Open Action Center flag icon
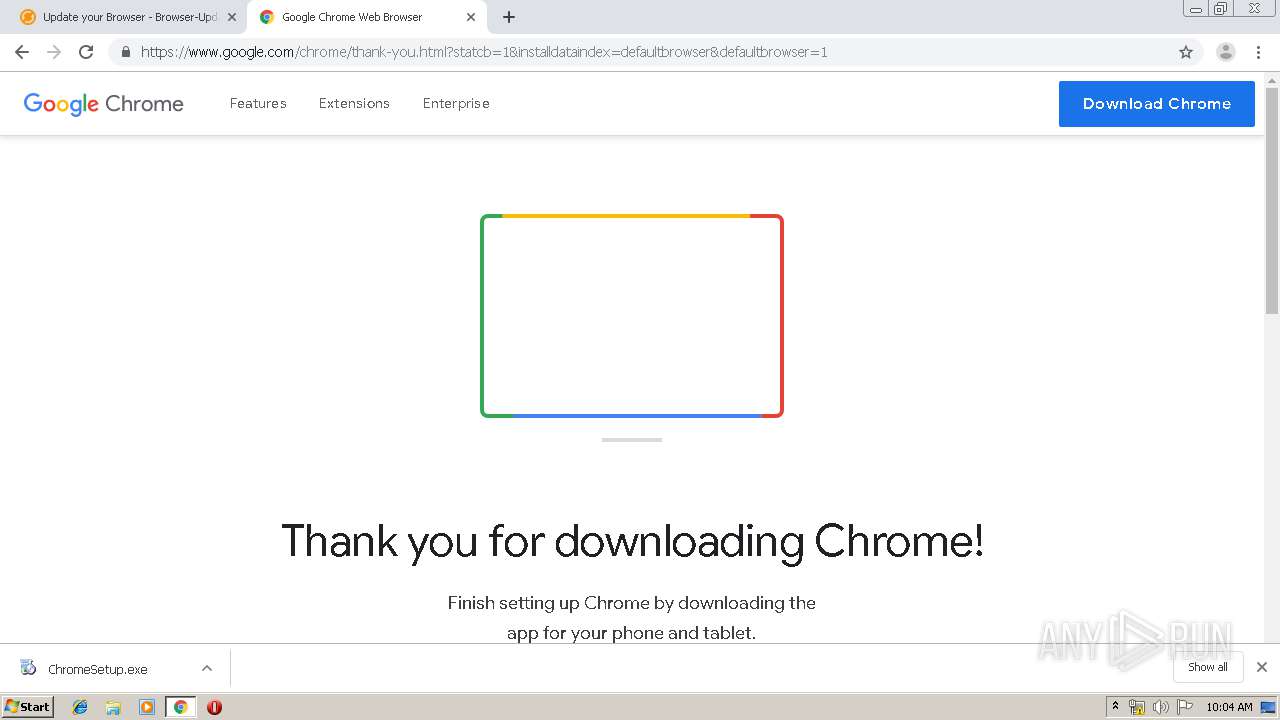 click(1185, 707)
